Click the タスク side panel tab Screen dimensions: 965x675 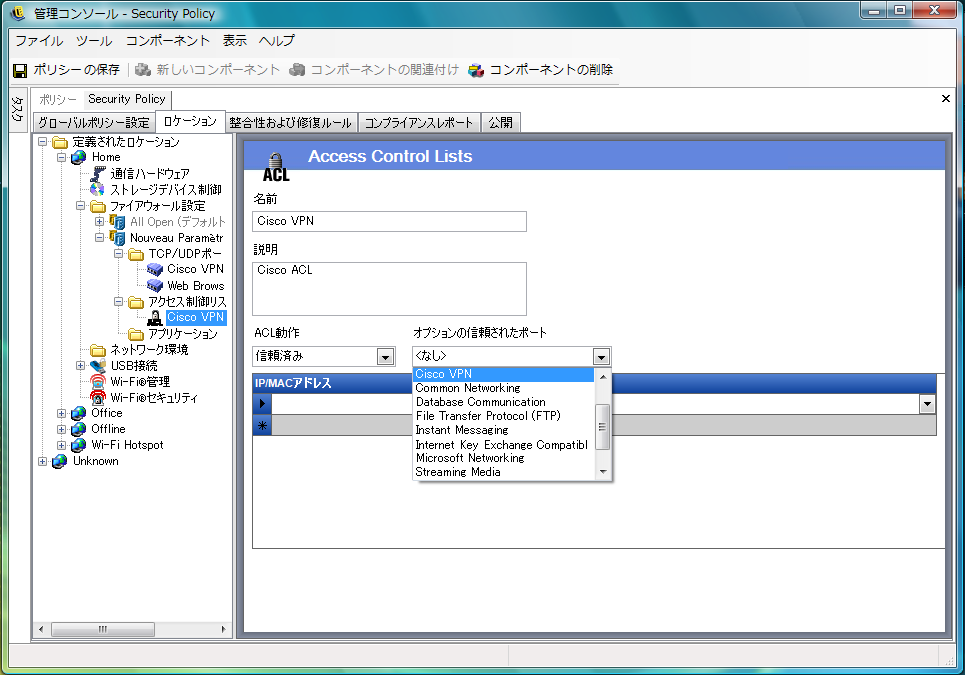coord(17,109)
